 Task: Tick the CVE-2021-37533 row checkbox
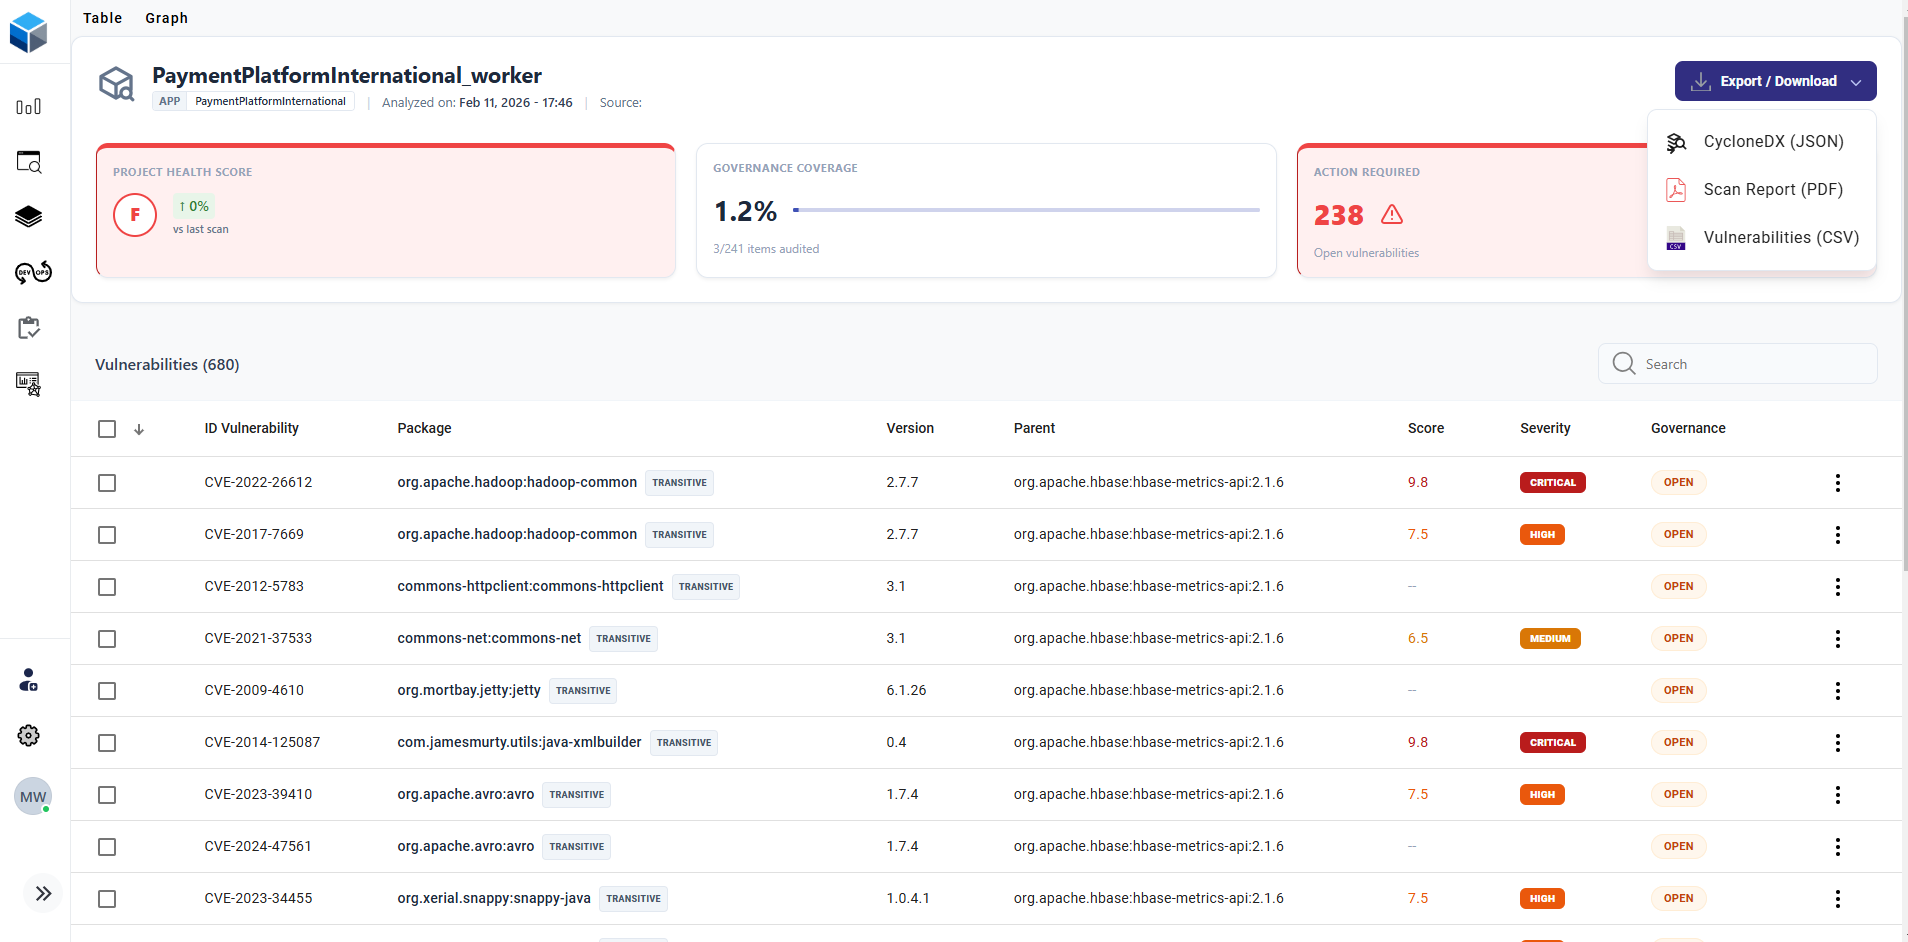tap(107, 639)
